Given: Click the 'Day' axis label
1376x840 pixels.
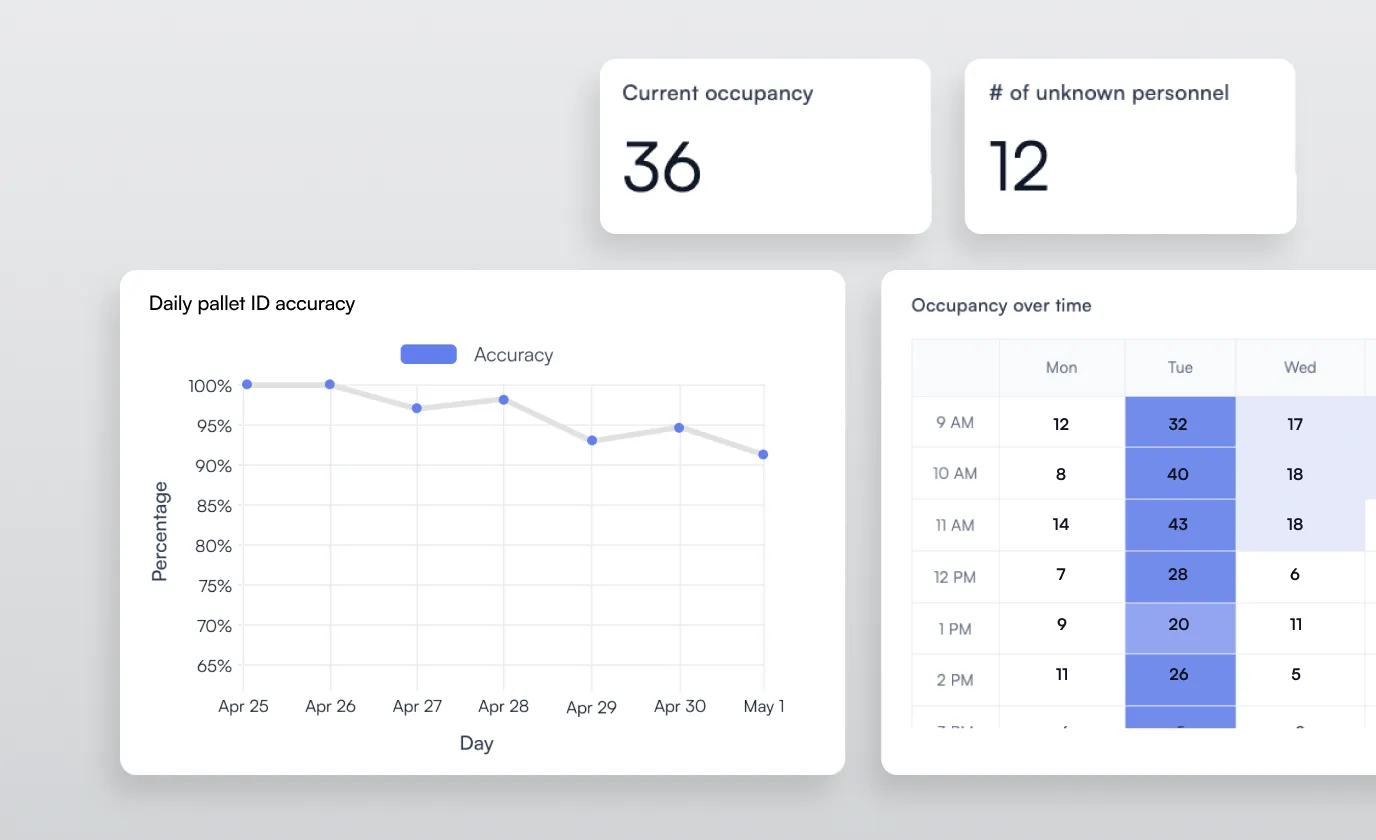Looking at the screenshot, I should click(476, 743).
